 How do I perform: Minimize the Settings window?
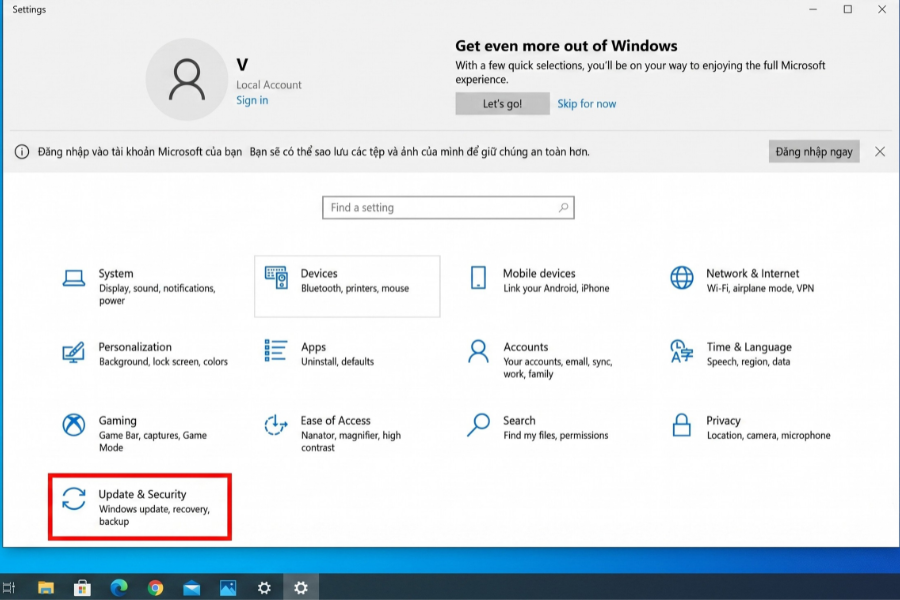(x=813, y=9)
